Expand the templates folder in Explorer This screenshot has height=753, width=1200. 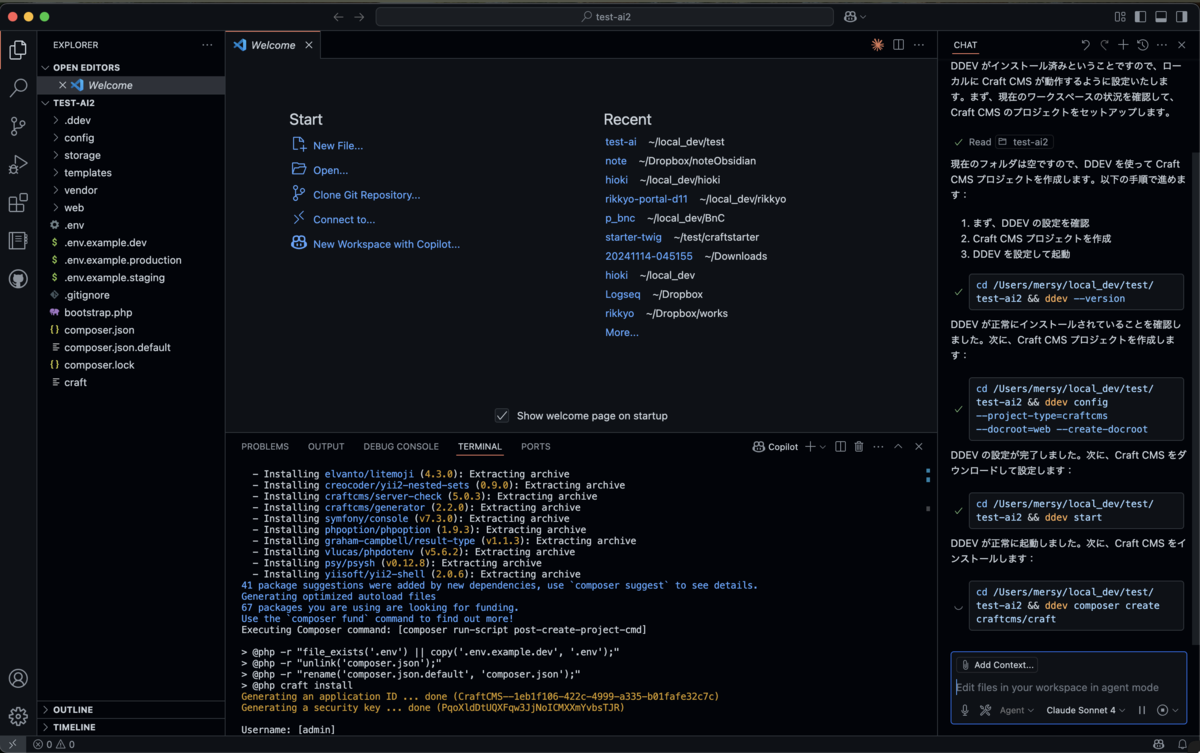pos(88,173)
